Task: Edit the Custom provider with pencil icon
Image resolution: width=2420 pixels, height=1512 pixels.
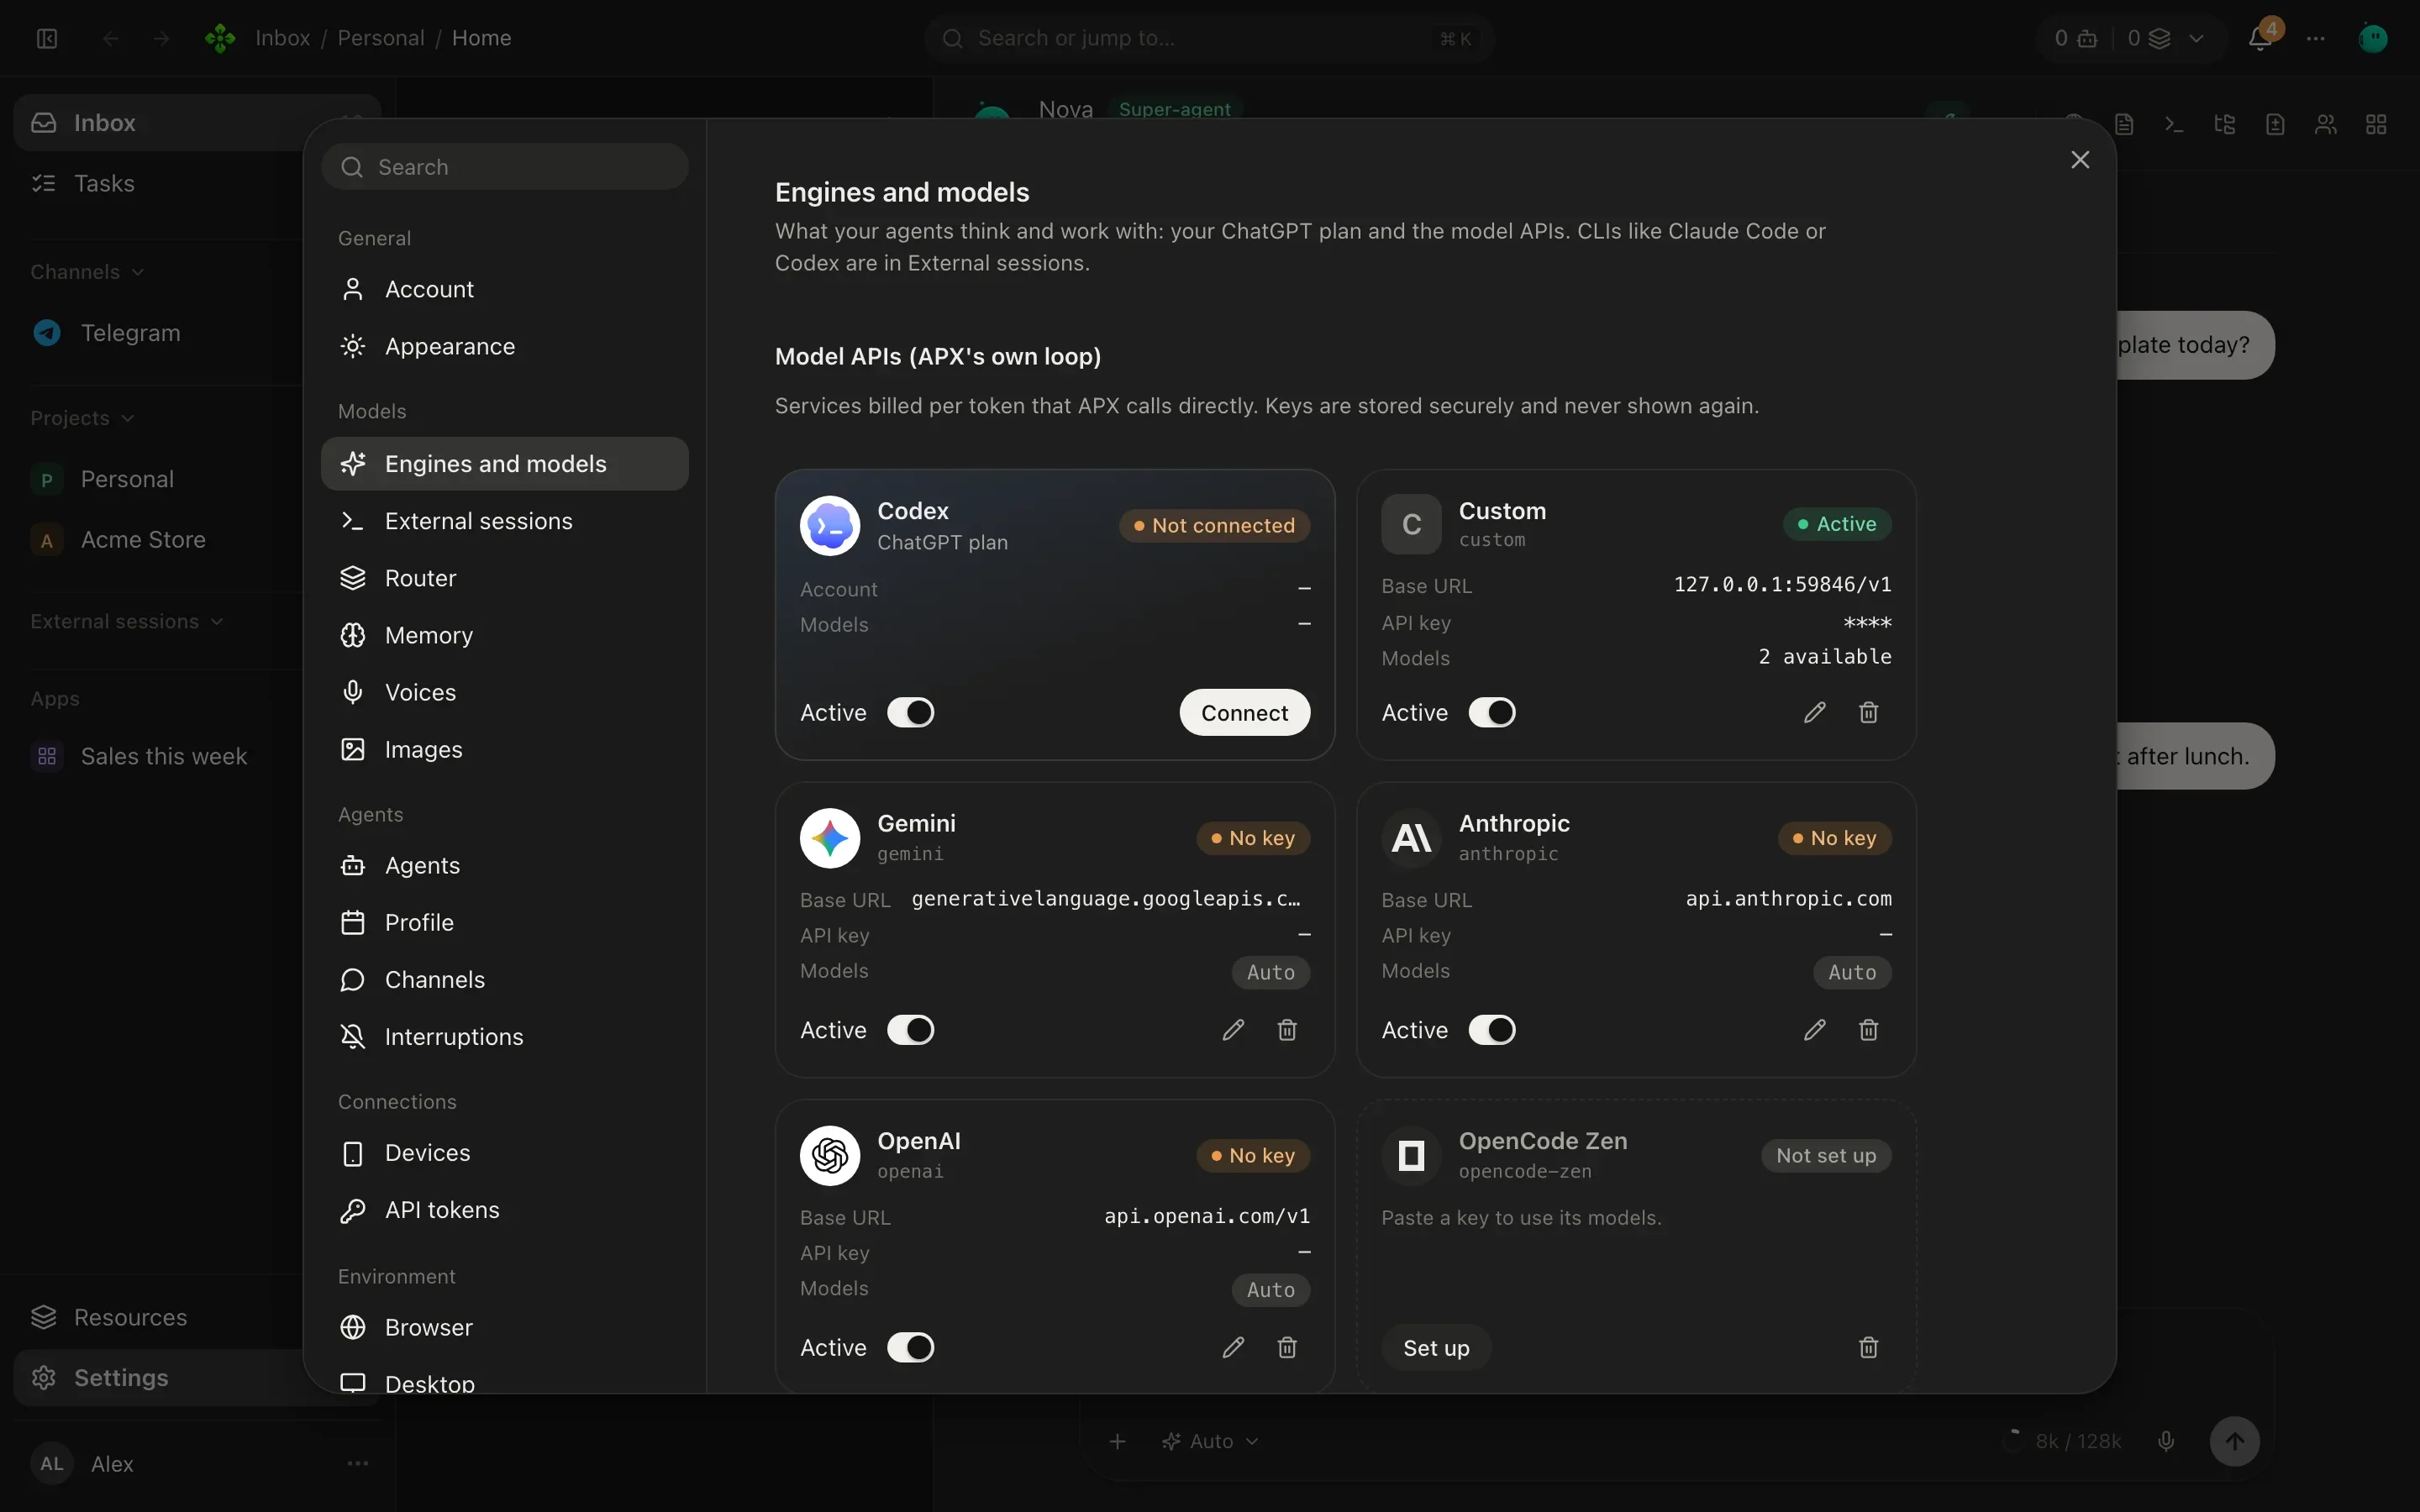Action: coord(1814,712)
